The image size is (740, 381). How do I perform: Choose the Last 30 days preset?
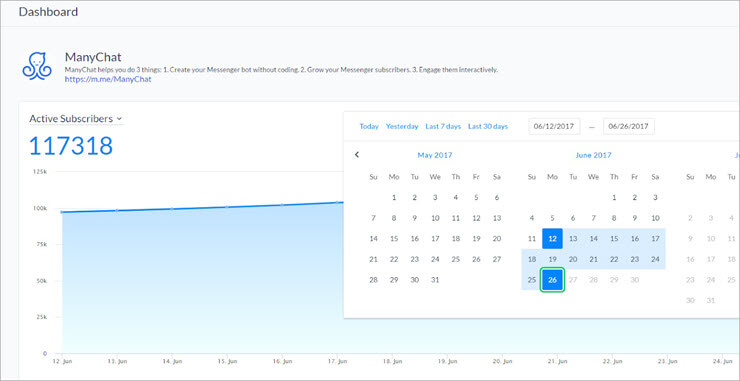point(488,127)
